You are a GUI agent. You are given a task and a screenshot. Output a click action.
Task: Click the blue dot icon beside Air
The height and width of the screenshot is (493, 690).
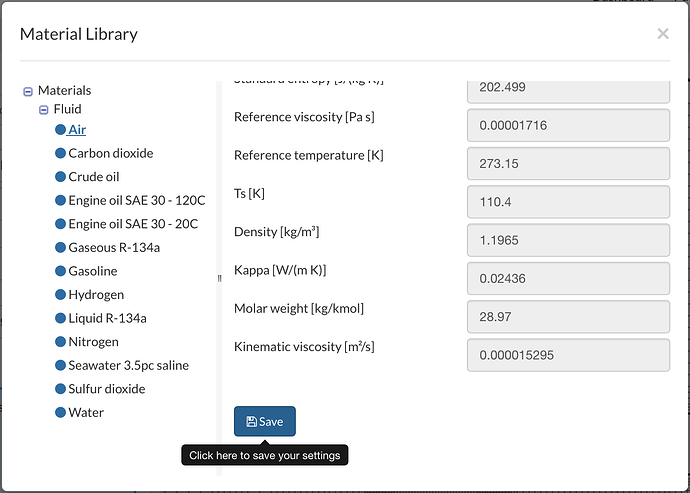pos(61,130)
